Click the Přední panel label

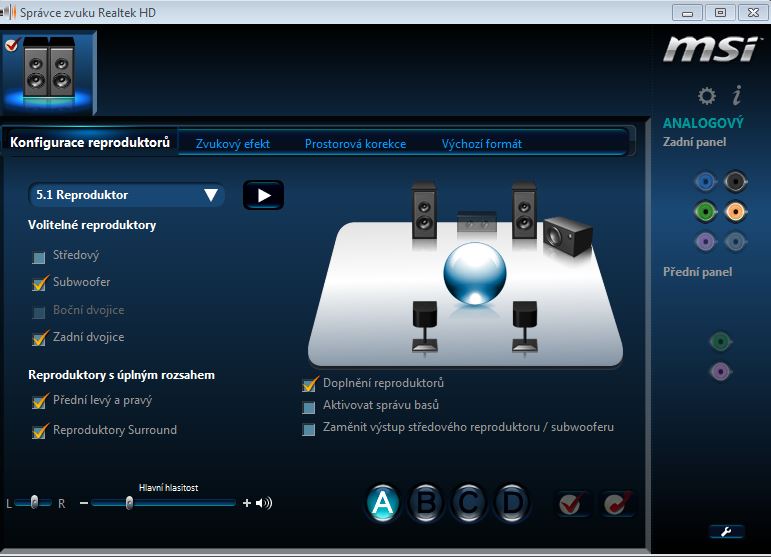click(697, 272)
